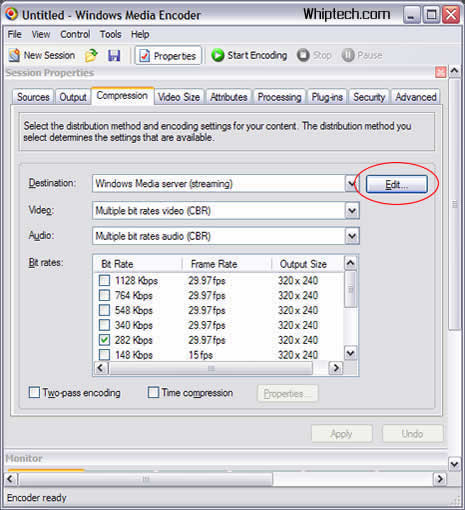Screen dimensions: 465x510
Task: Expand the Video mode dropdown
Action: [352, 211]
